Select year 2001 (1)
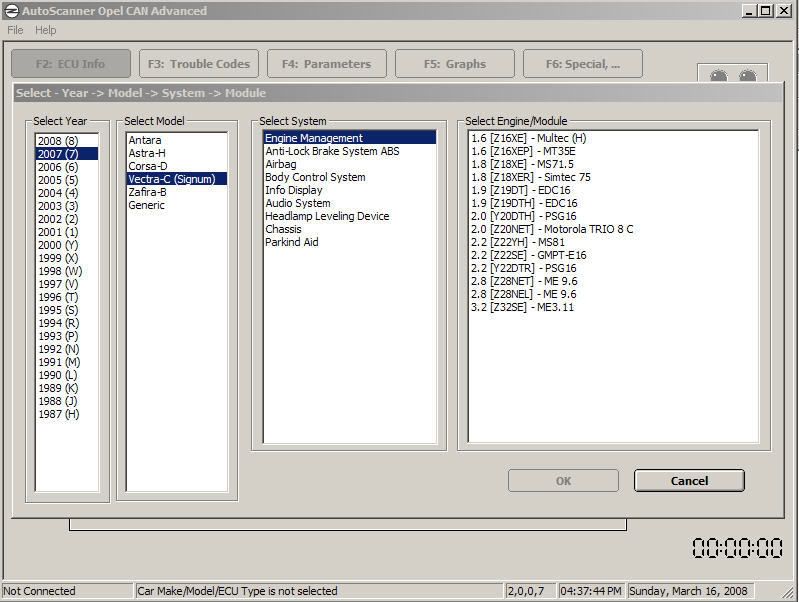Screen dimensions: 799x602 point(67,232)
